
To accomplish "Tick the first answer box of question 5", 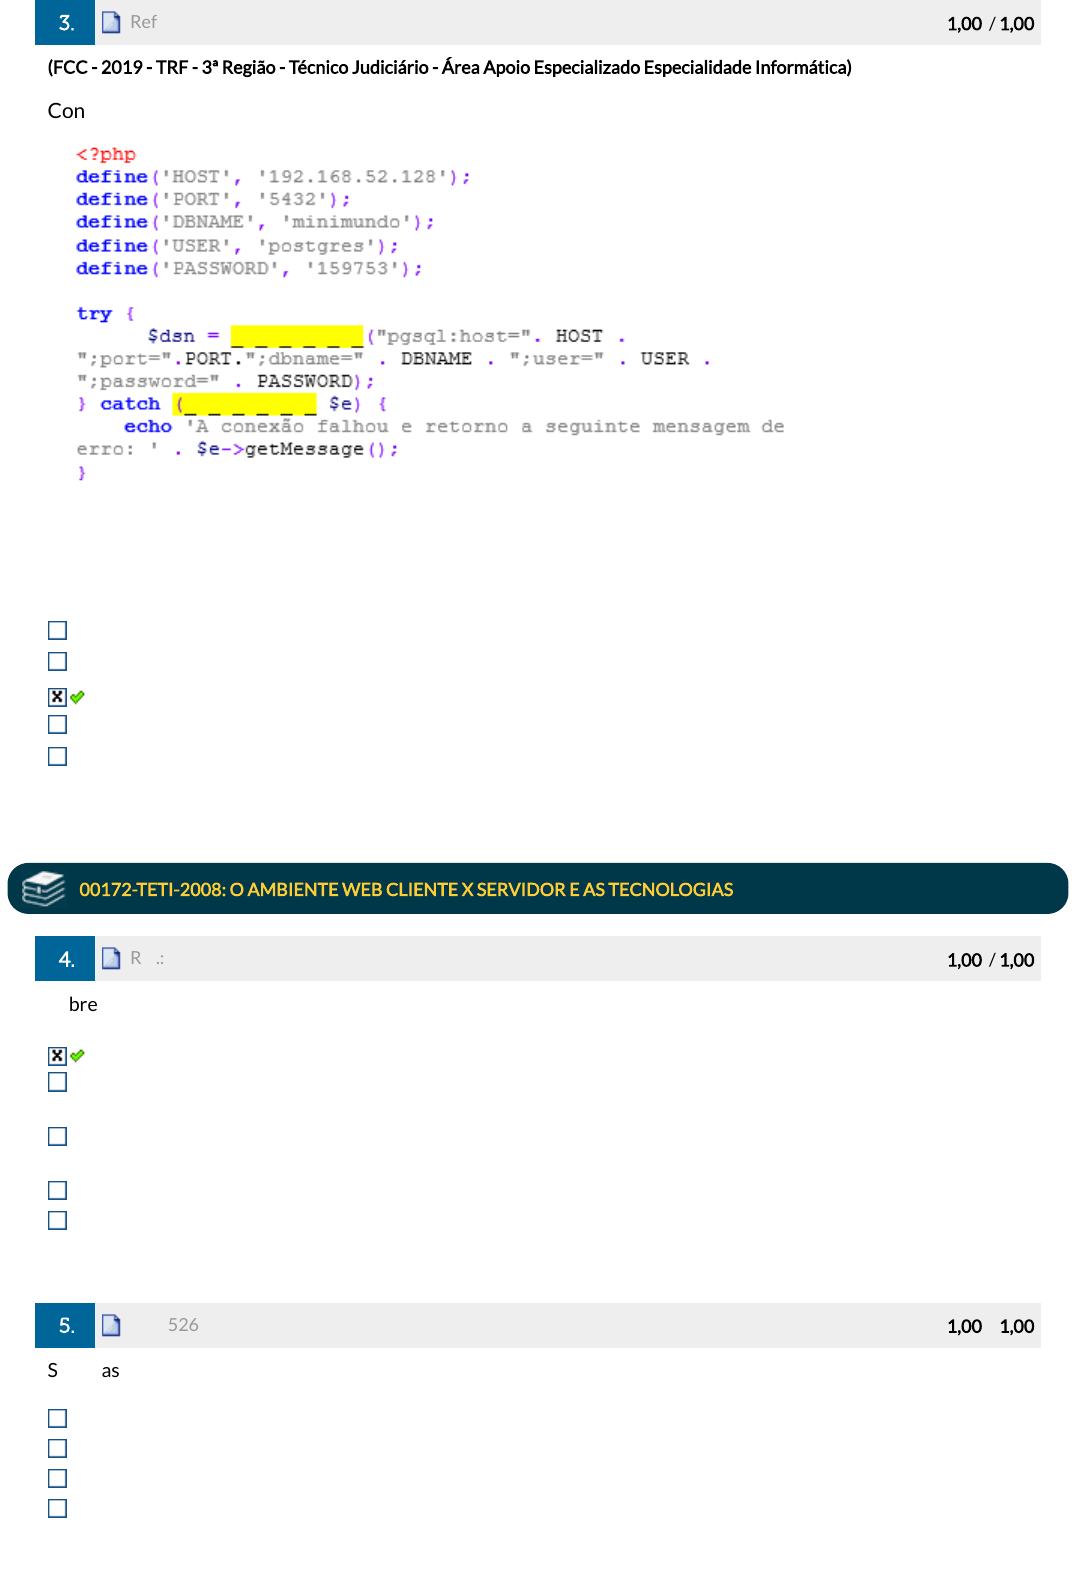I will pyautogui.click(x=58, y=1418).
